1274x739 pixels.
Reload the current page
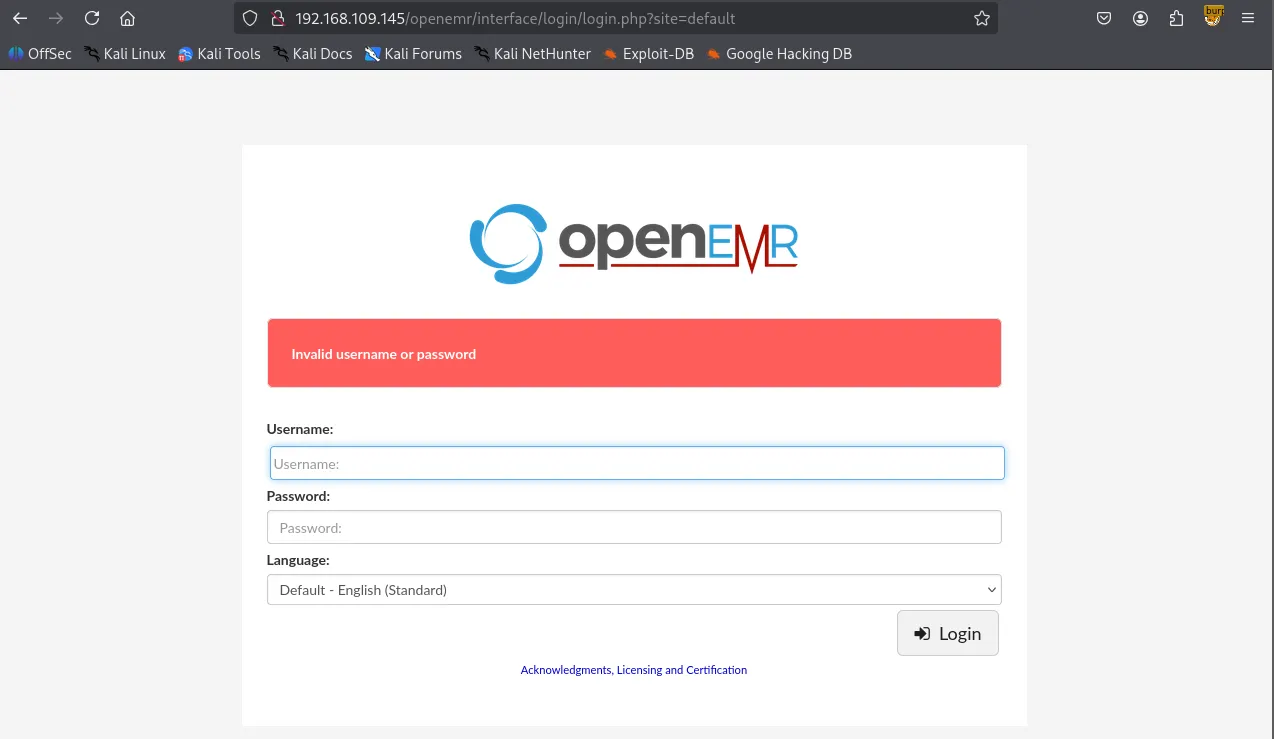tap(92, 18)
